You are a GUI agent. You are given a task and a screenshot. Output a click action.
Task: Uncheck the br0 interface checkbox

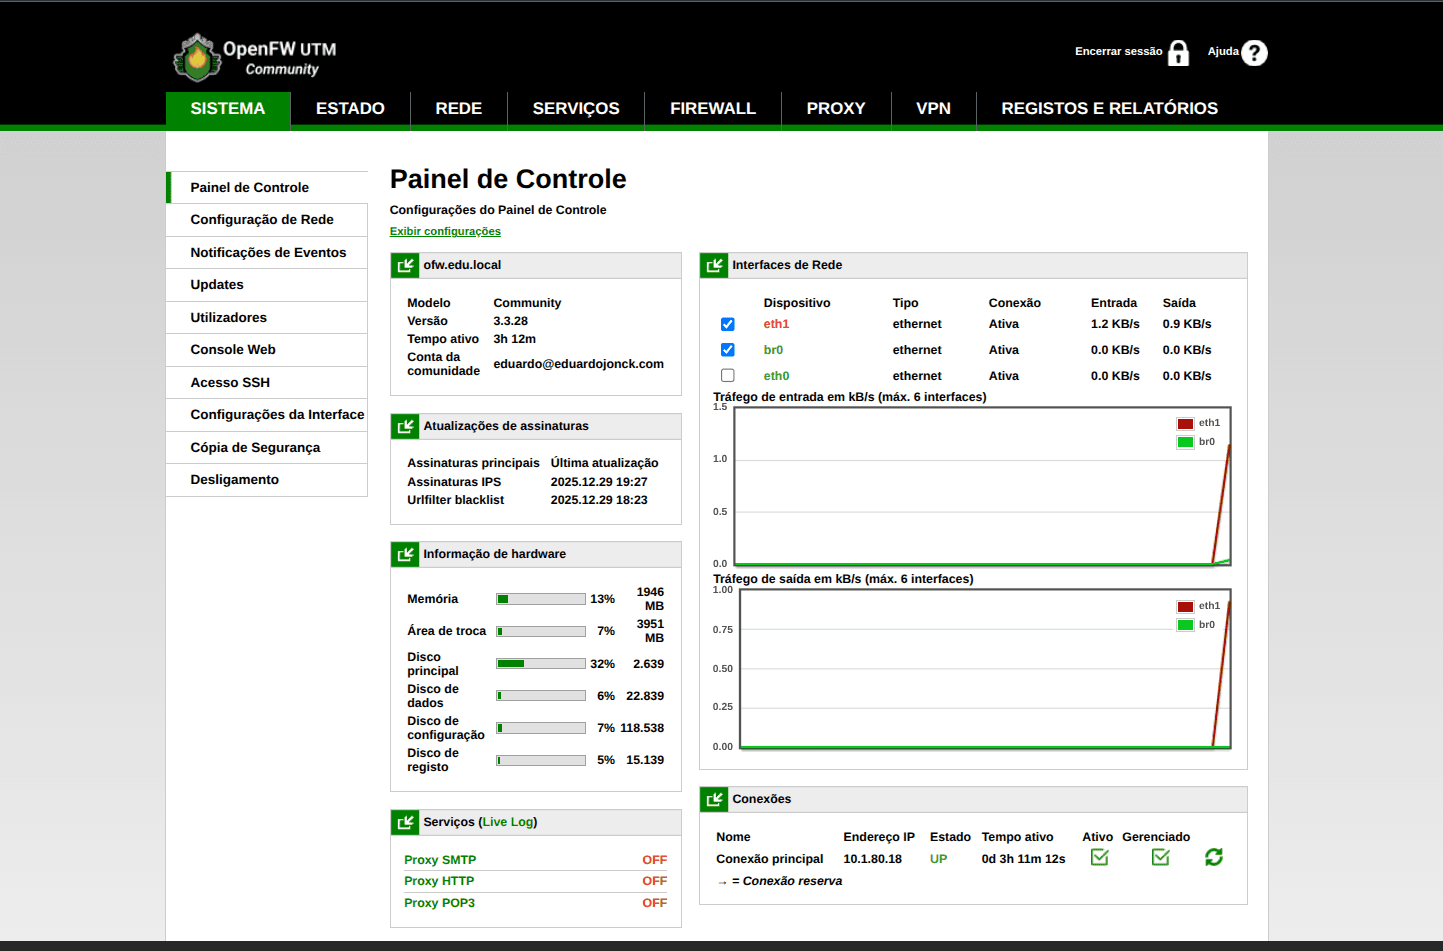click(x=727, y=350)
